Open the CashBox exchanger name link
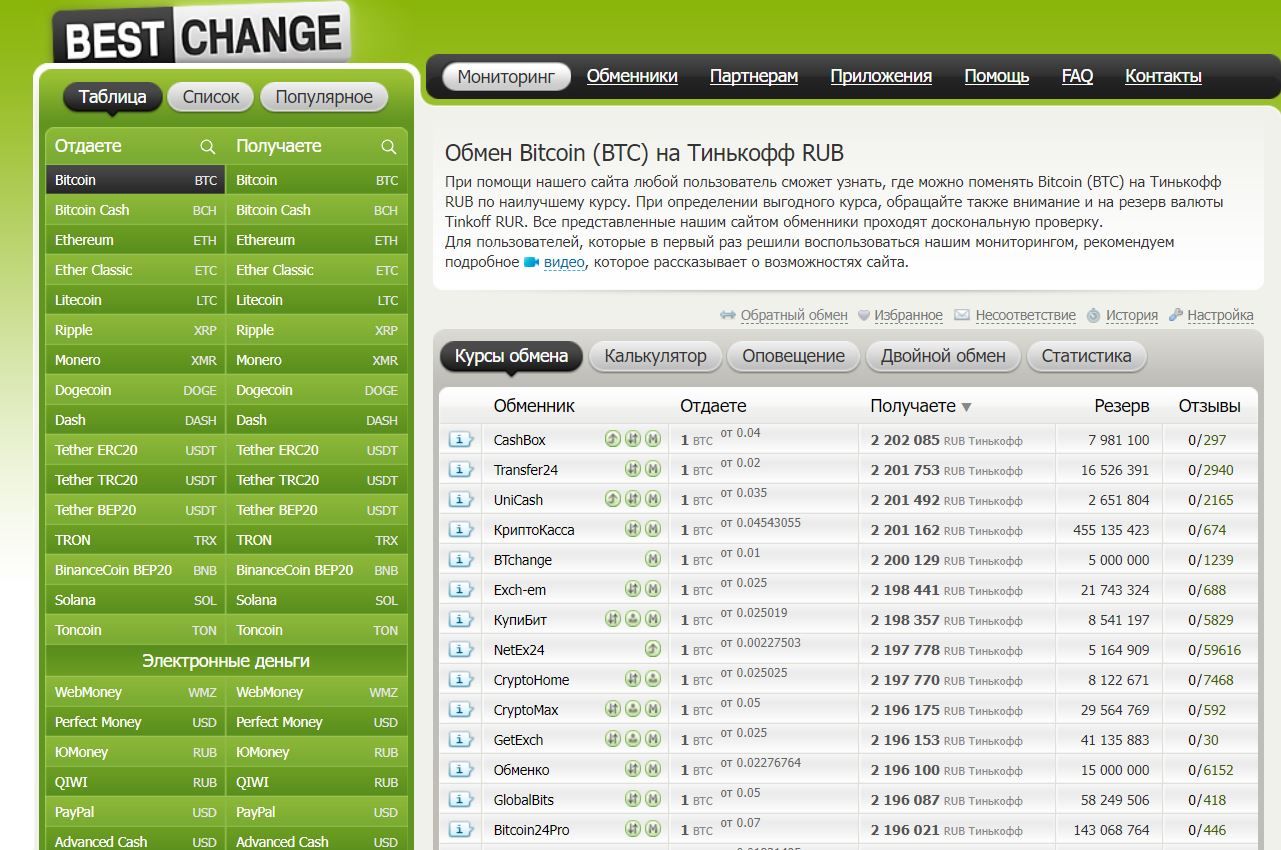 (520, 440)
